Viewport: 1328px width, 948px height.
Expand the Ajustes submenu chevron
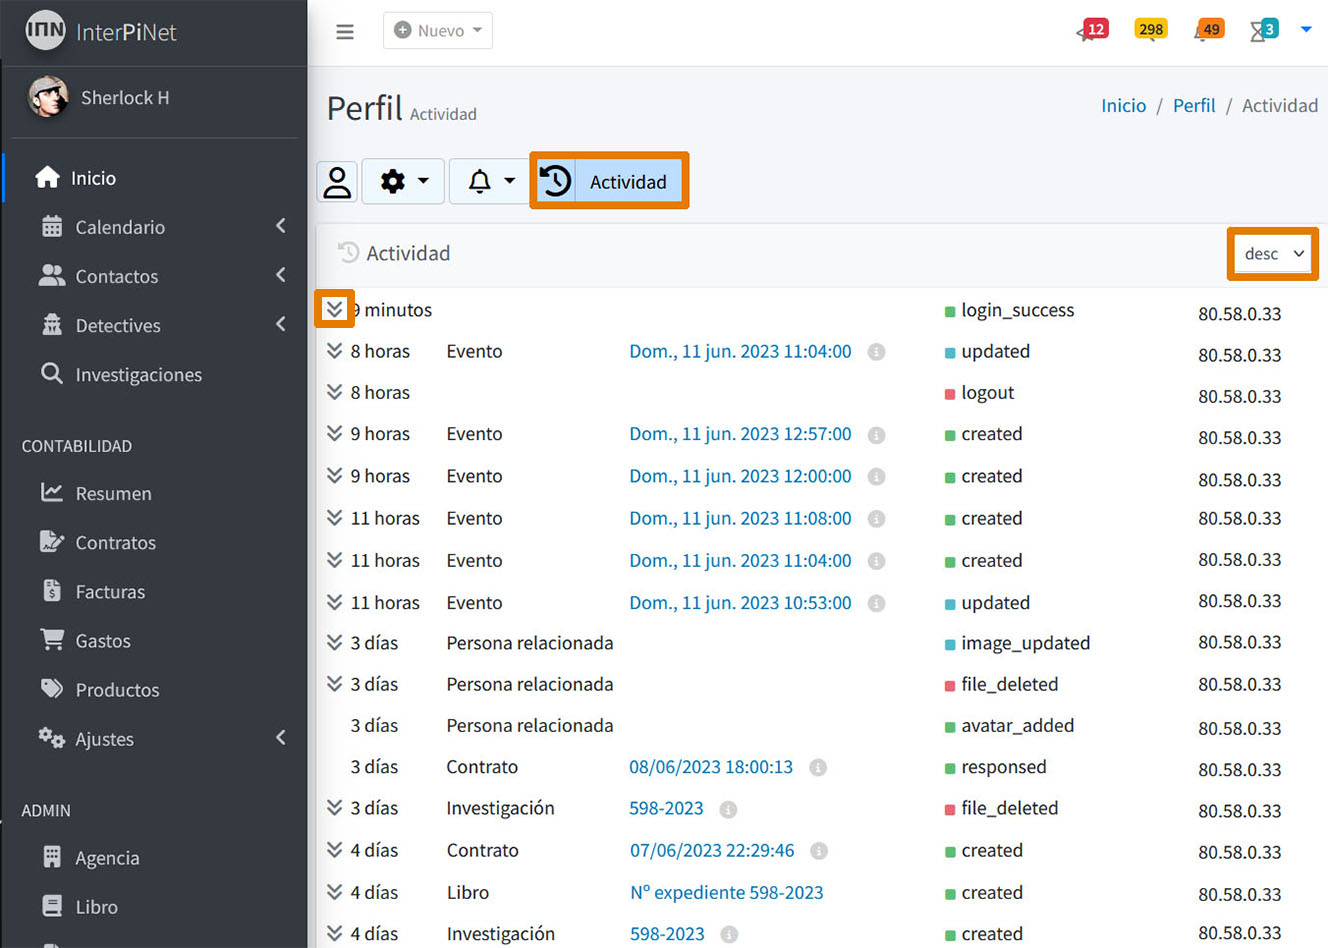tap(281, 737)
